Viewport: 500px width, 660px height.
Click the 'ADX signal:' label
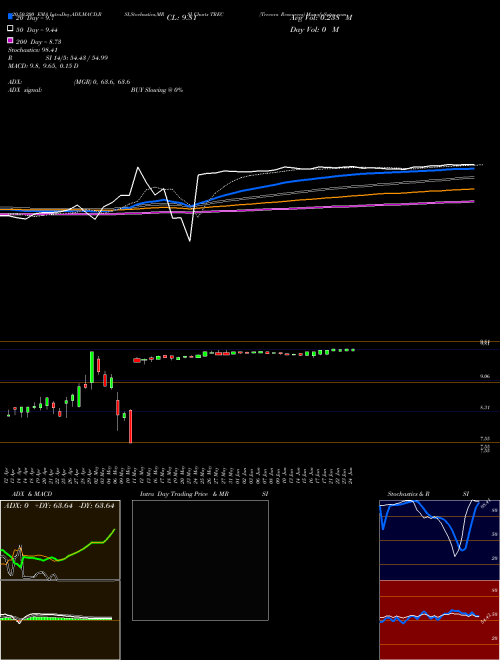point(25,90)
